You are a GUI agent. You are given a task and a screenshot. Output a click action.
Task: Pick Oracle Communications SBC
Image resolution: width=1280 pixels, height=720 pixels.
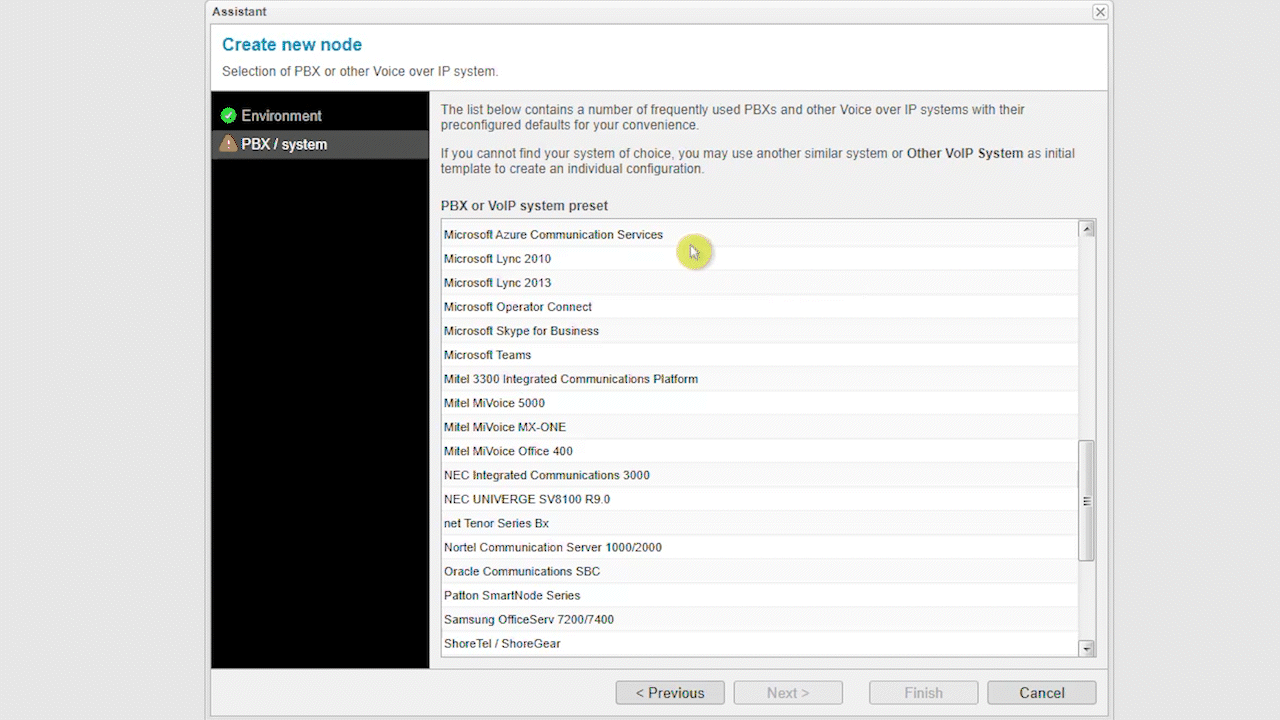760,571
